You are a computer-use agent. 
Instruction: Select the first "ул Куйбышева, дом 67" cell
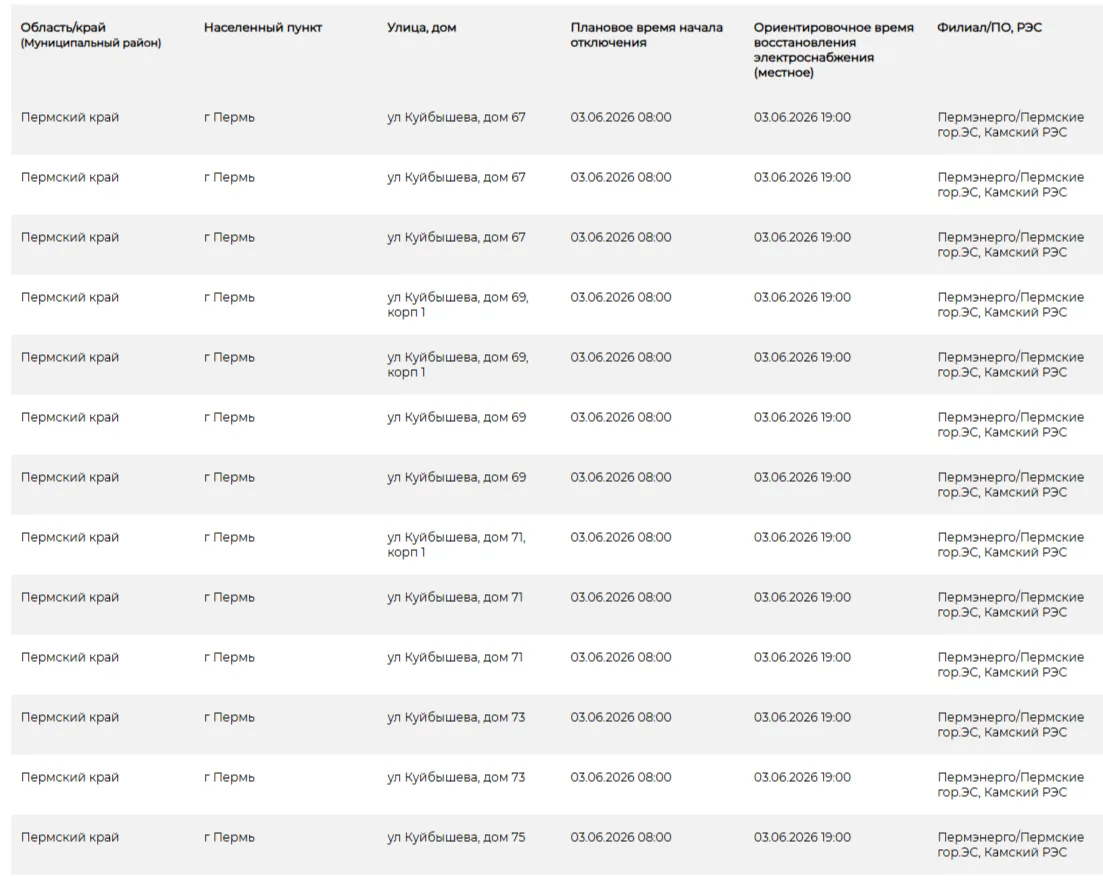[456, 117]
